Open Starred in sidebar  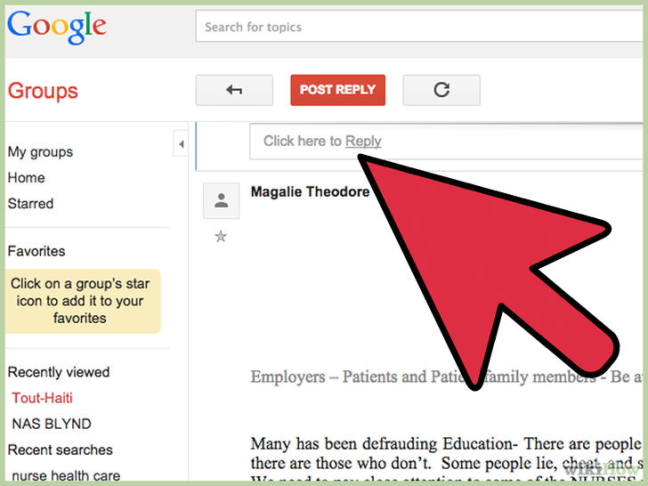point(31,203)
